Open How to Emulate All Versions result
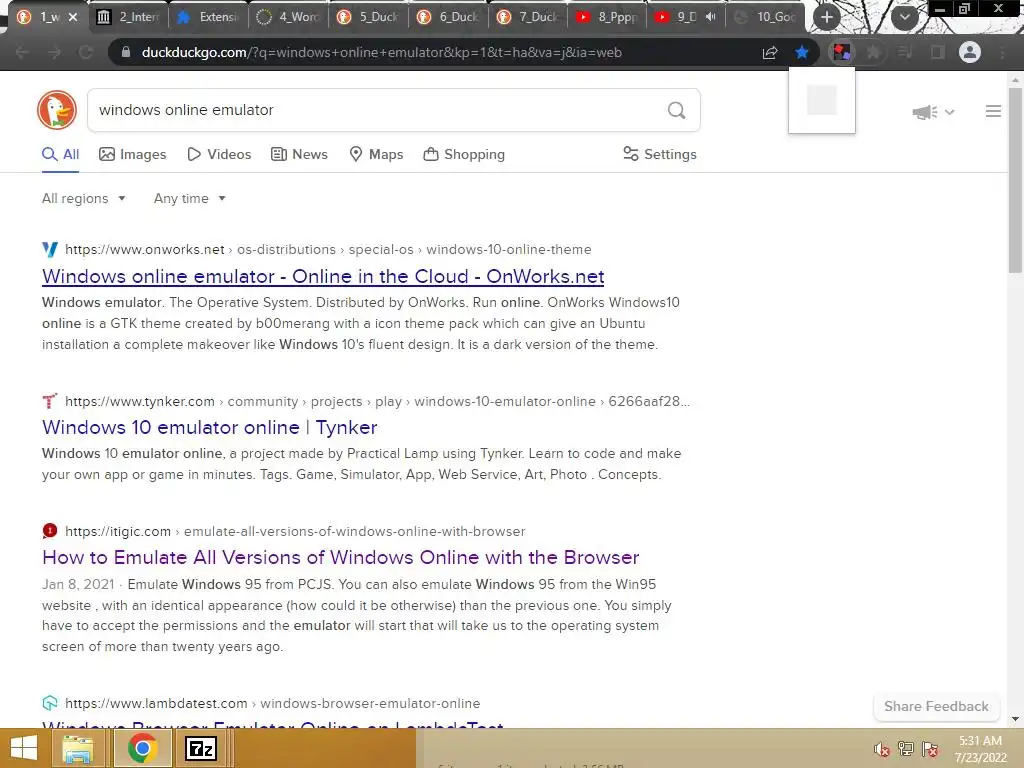Screen dimensions: 1024x768 coord(340,557)
